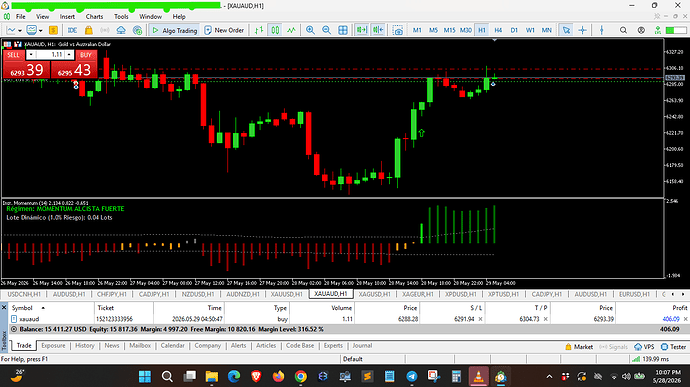The image size is (690, 387).
Task: Toggle chart shift from right border
Action: click(378, 30)
